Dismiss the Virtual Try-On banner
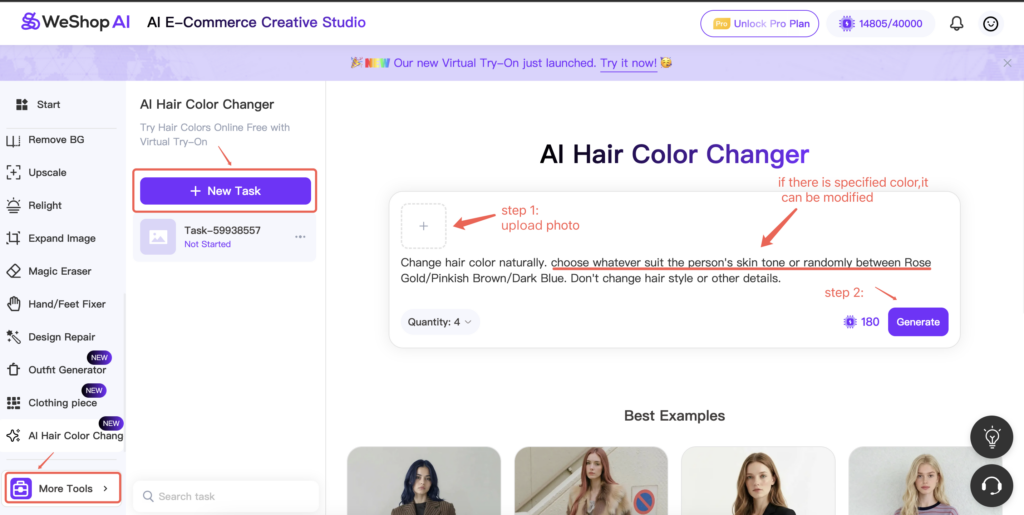The image size is (1024, 515). pos(1007,63)
